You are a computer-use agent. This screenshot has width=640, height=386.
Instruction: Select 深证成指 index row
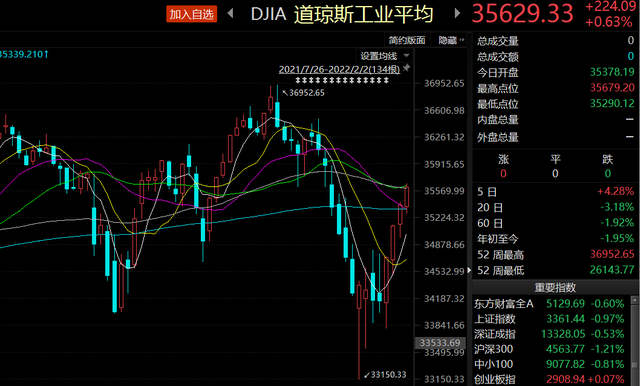[x=549, y=334]
